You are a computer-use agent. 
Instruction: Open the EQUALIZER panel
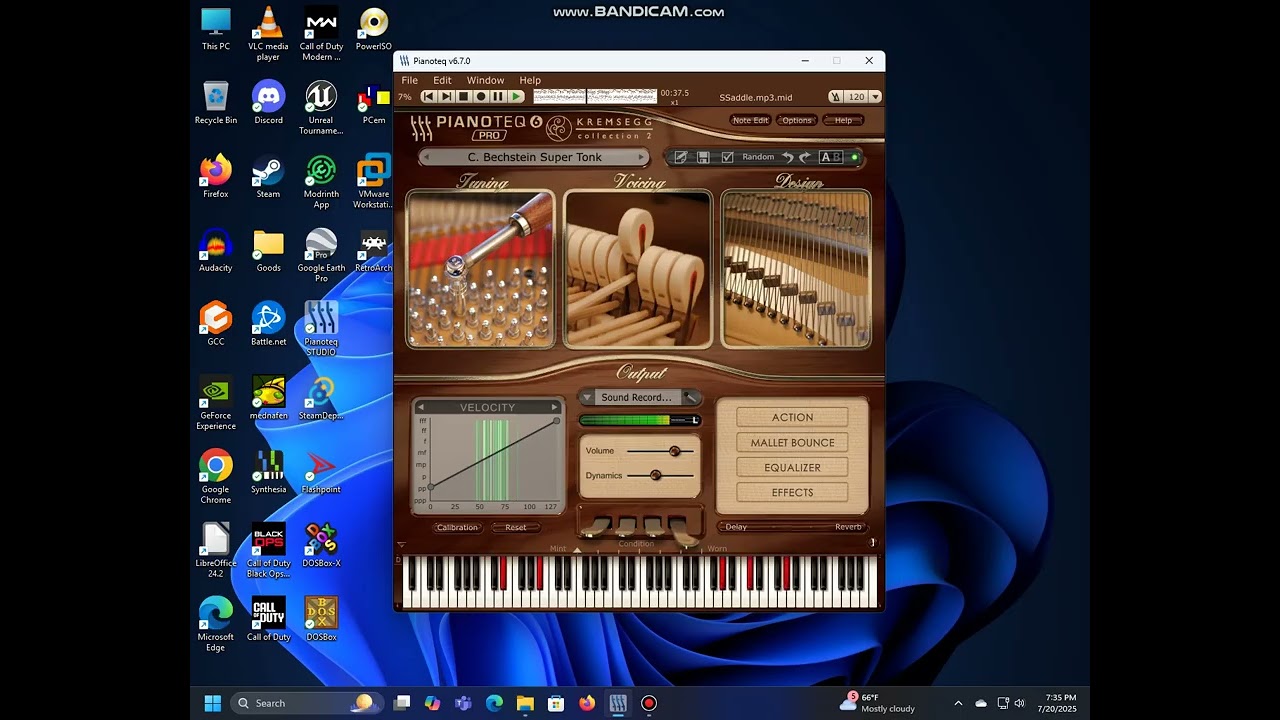[x=792, y=467]
